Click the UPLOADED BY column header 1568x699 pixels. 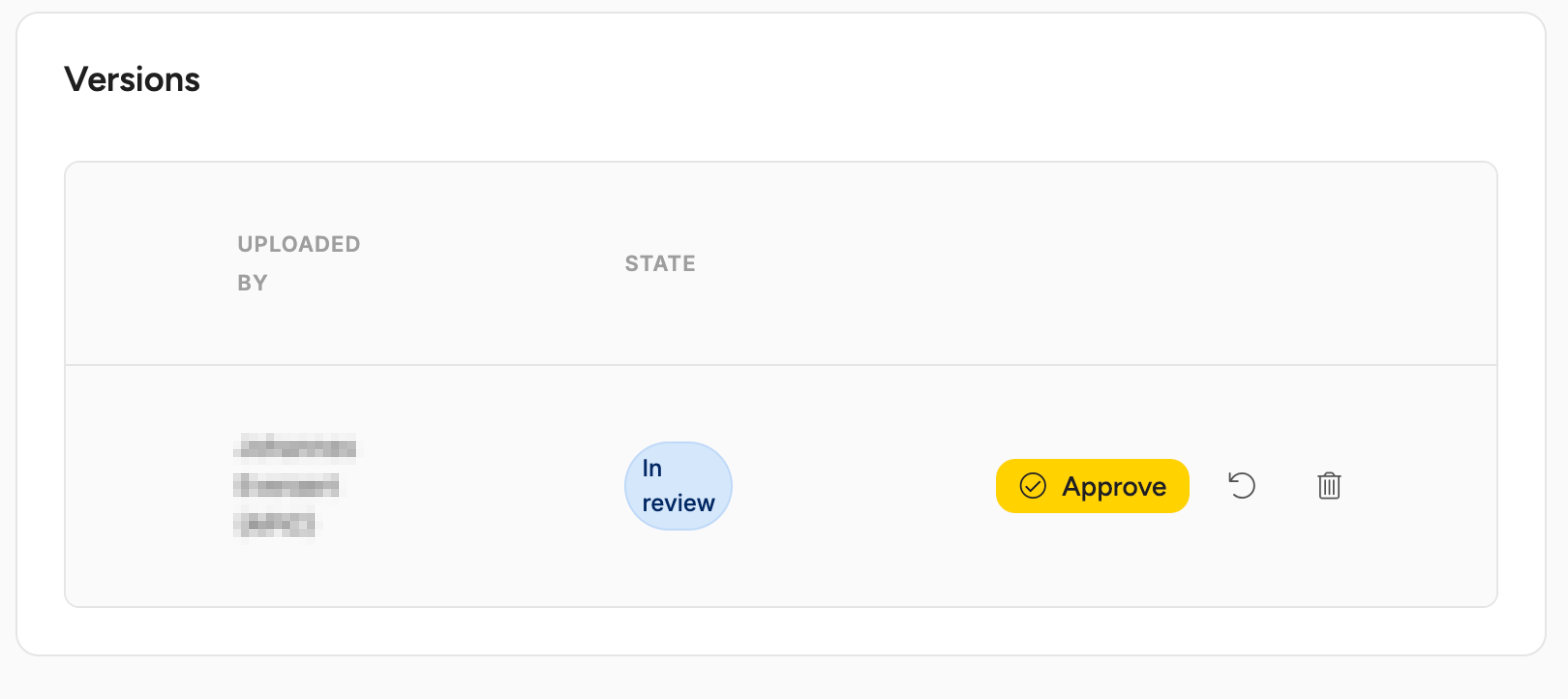click(299, 264)
